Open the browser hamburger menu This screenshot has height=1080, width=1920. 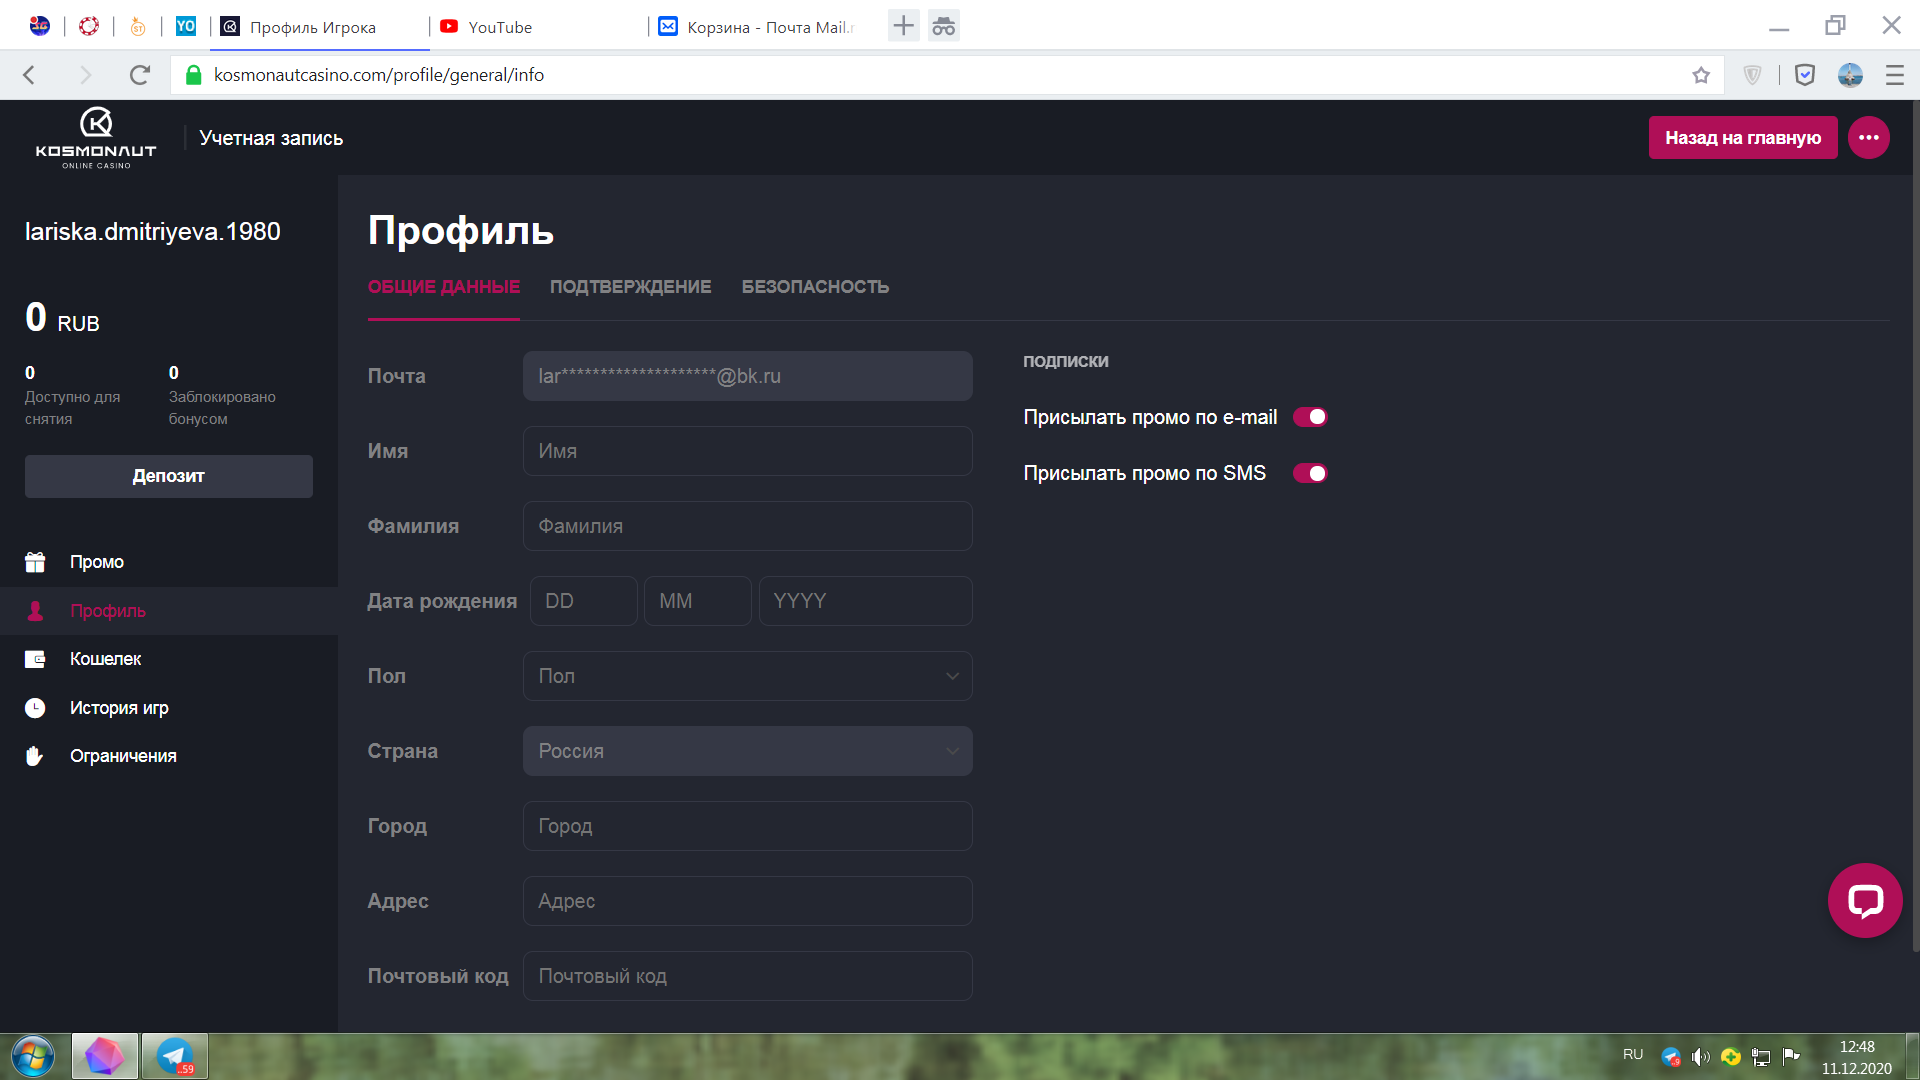pyautogui.click(x=1894, y=75)
